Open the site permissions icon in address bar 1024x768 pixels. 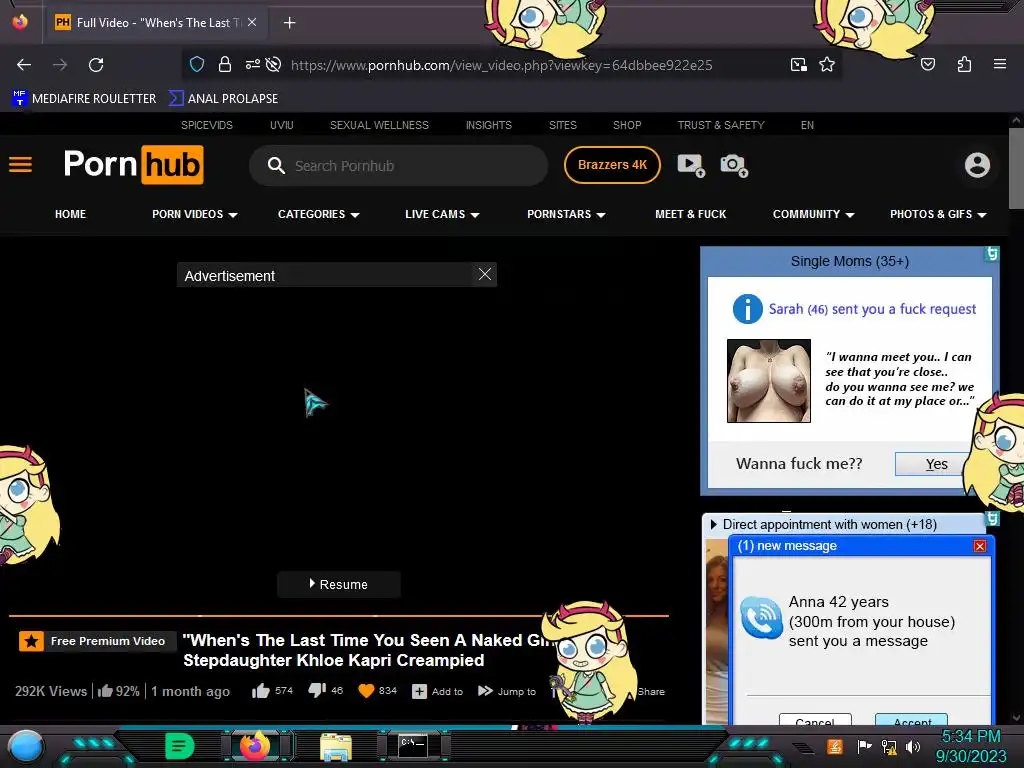click(x=252, y=64)
